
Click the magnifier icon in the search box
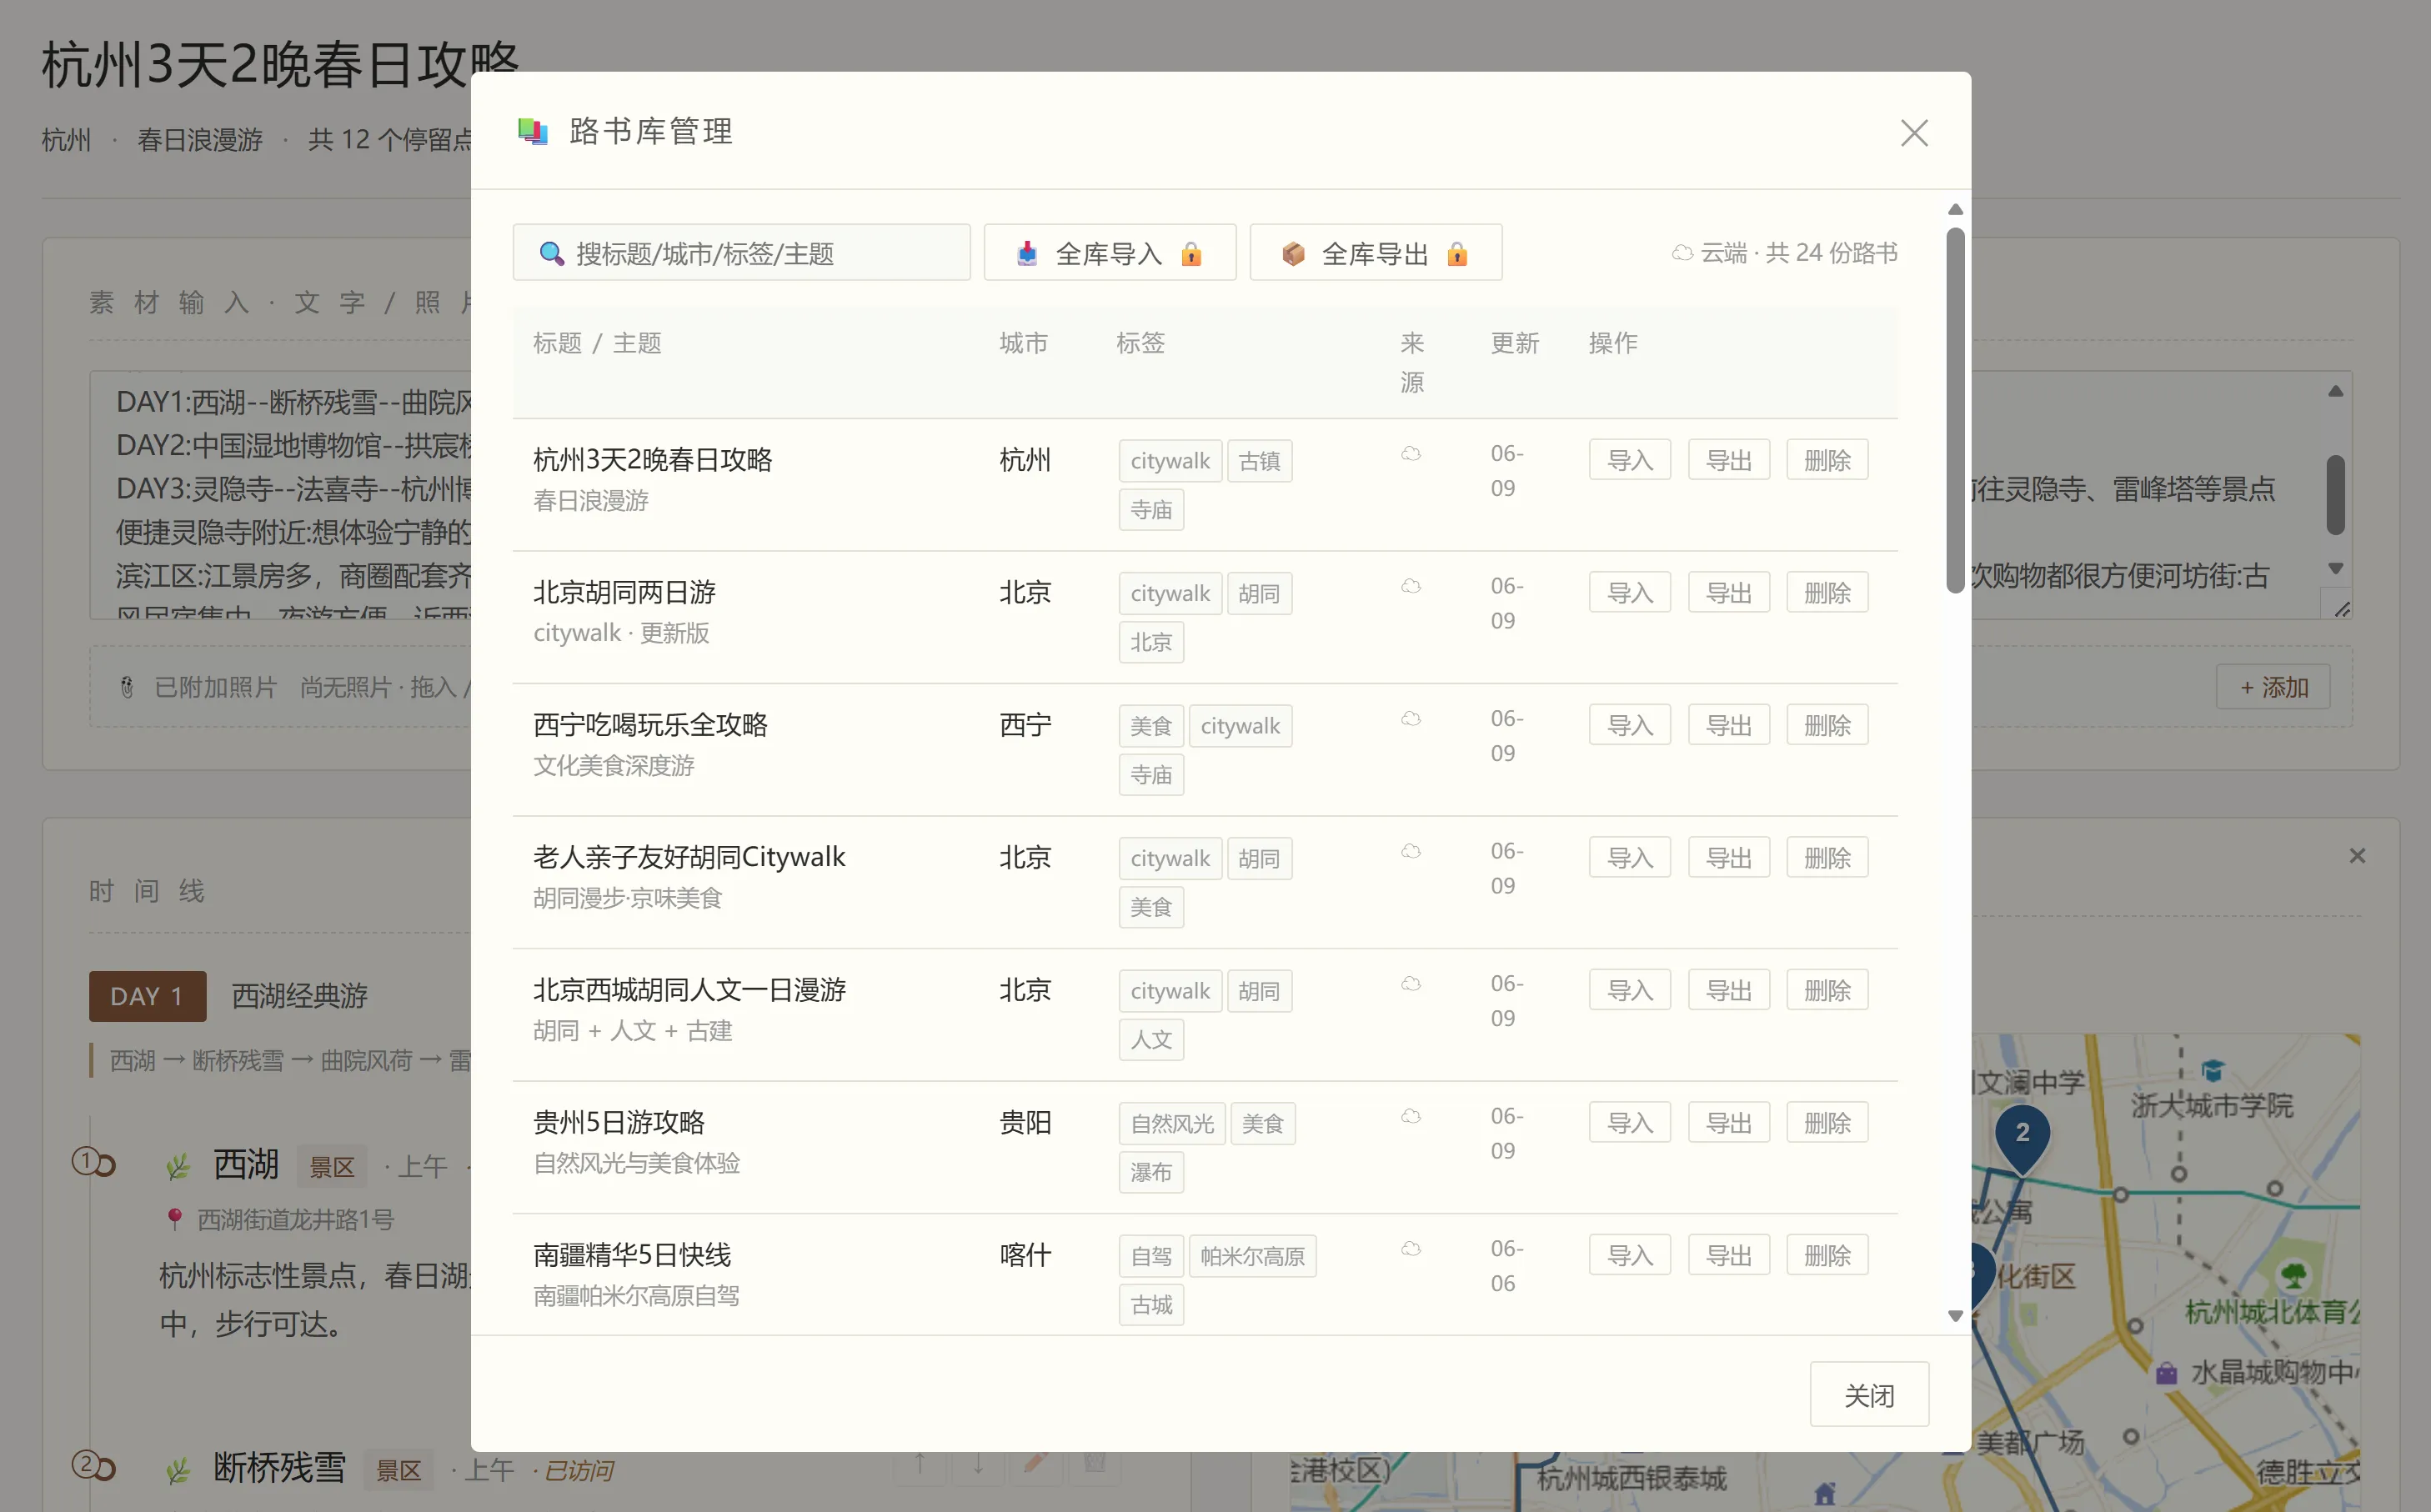tap(551, 253)
